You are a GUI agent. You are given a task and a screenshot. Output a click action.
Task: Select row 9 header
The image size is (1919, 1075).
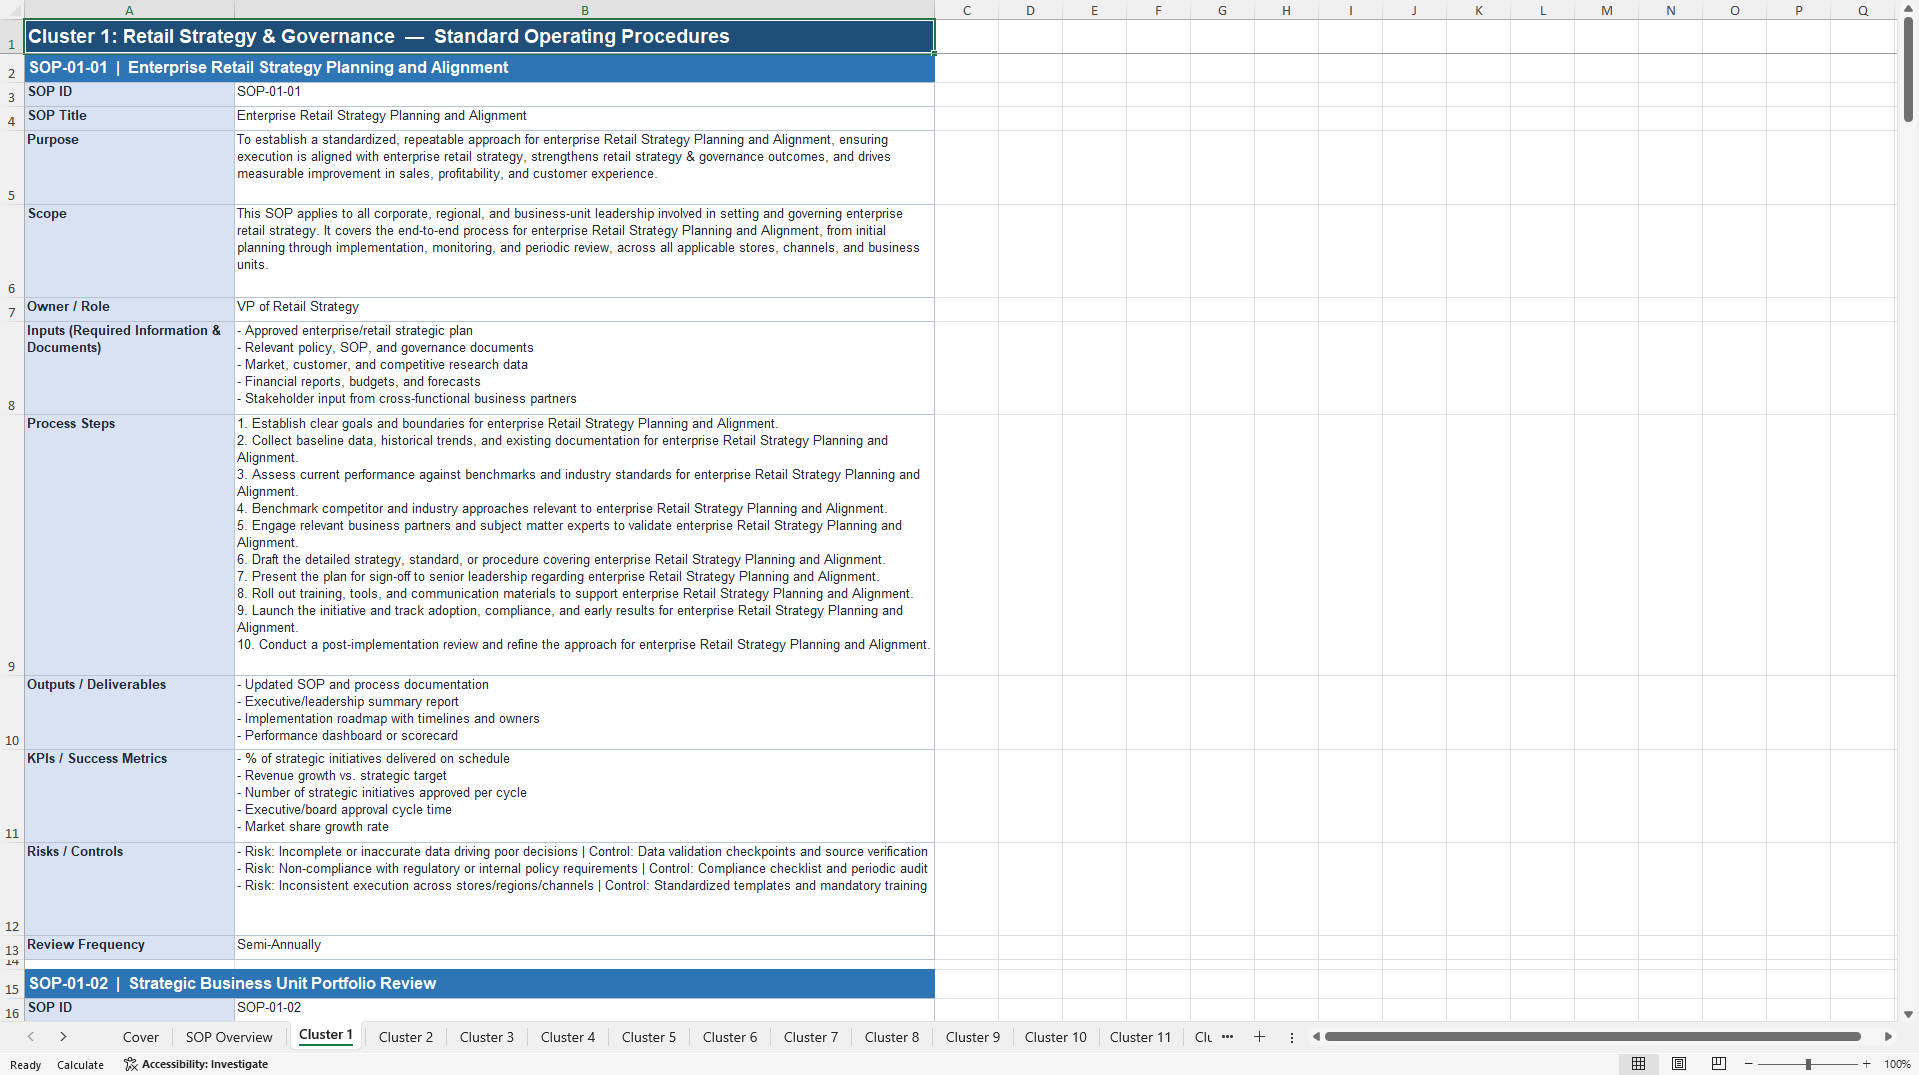(x=12, y=545)
